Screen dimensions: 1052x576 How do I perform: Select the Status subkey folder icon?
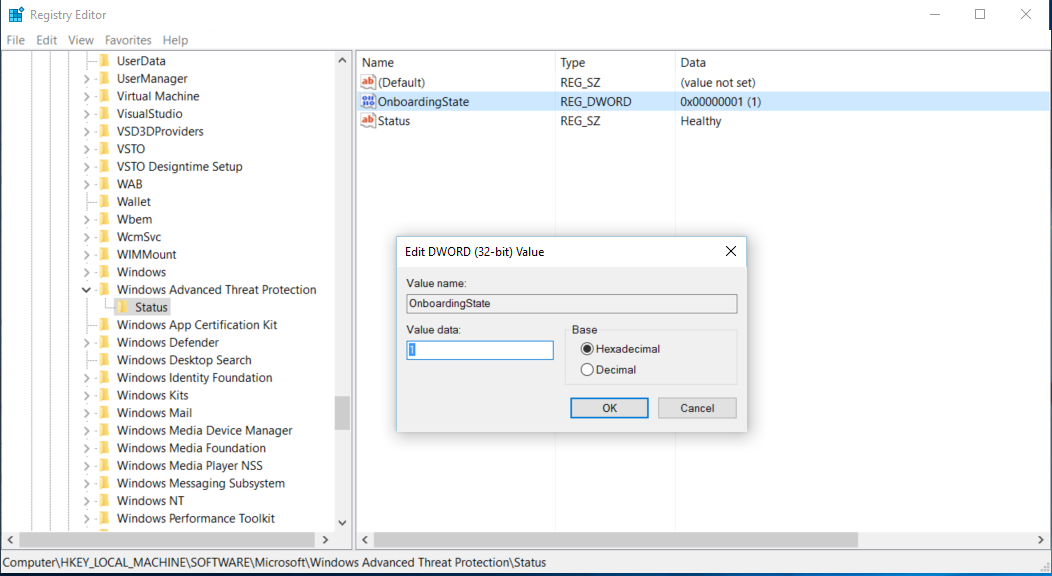[124, 307]
